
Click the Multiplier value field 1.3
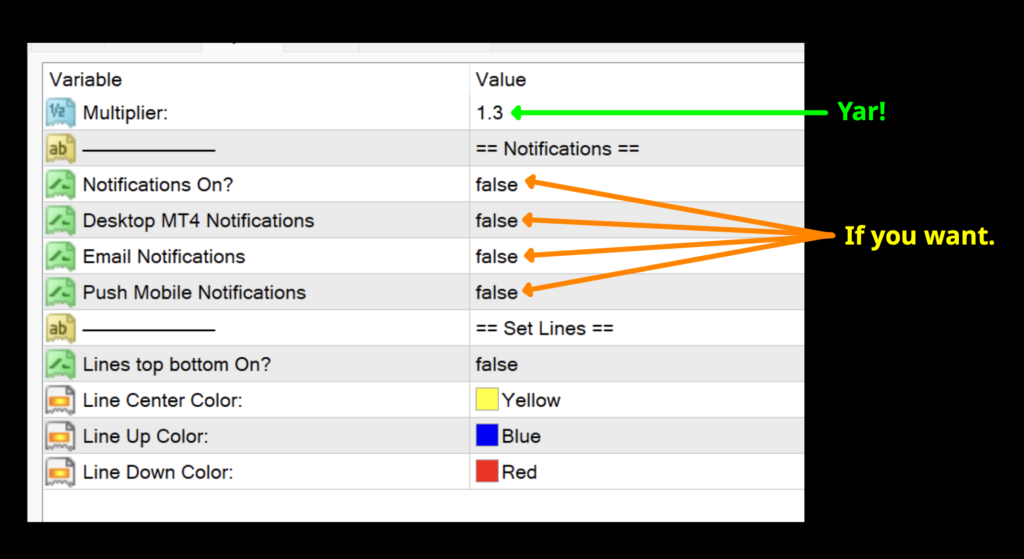(x=490, y=113)
